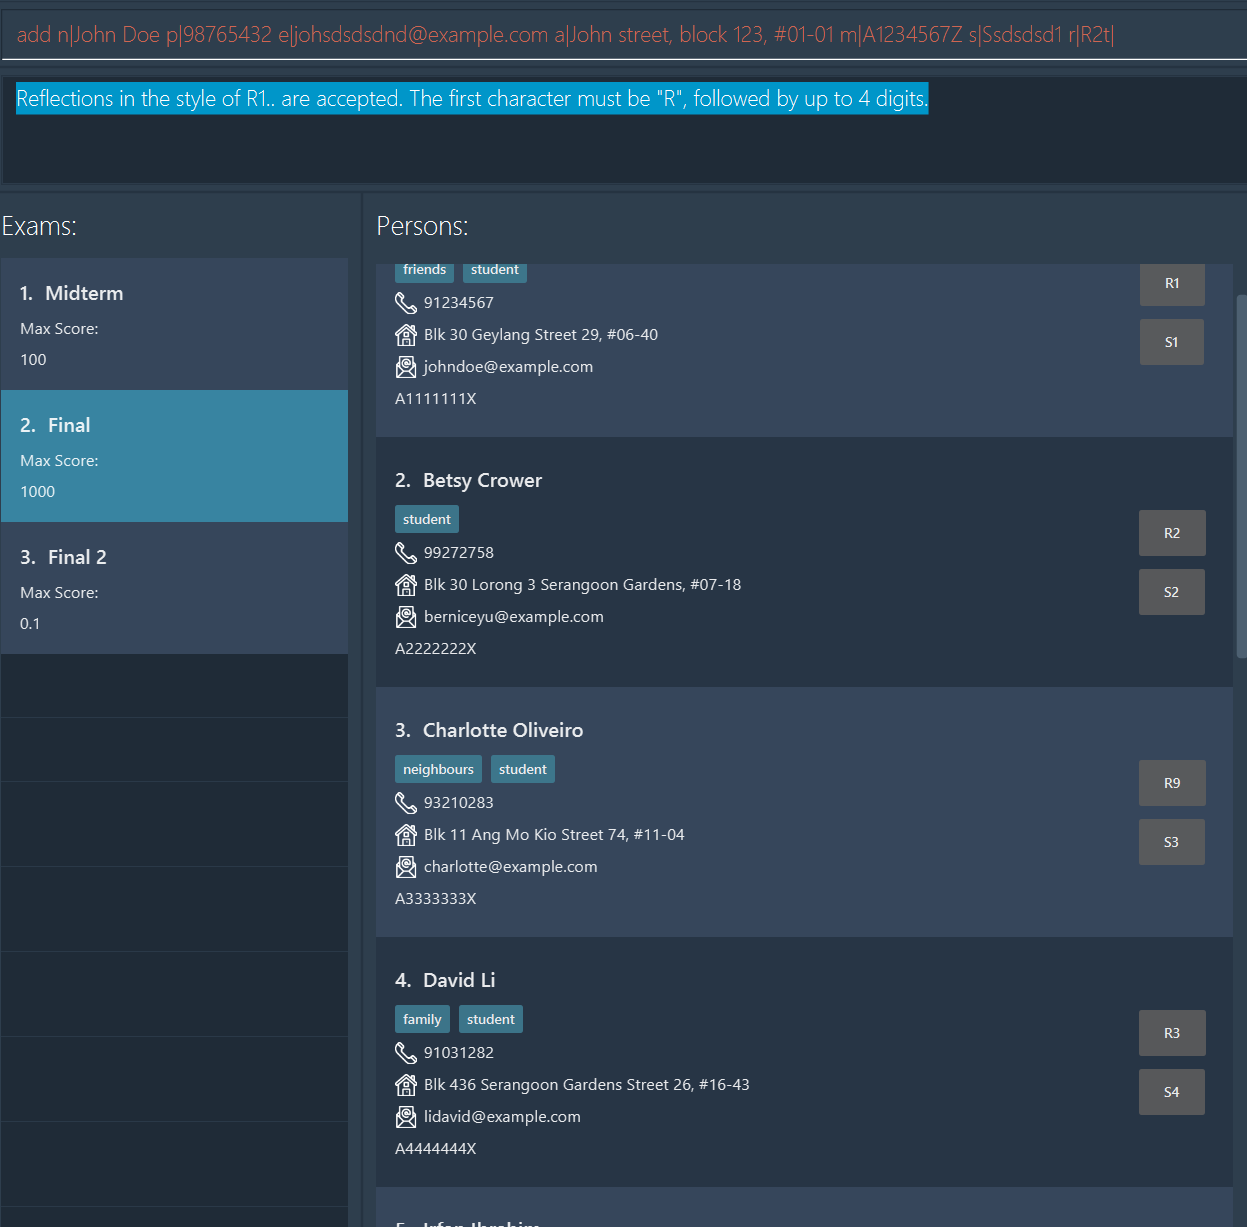Viewport: 1247px width, 1227px height.
Task: Select the David Li name heading
Action: 459,980
